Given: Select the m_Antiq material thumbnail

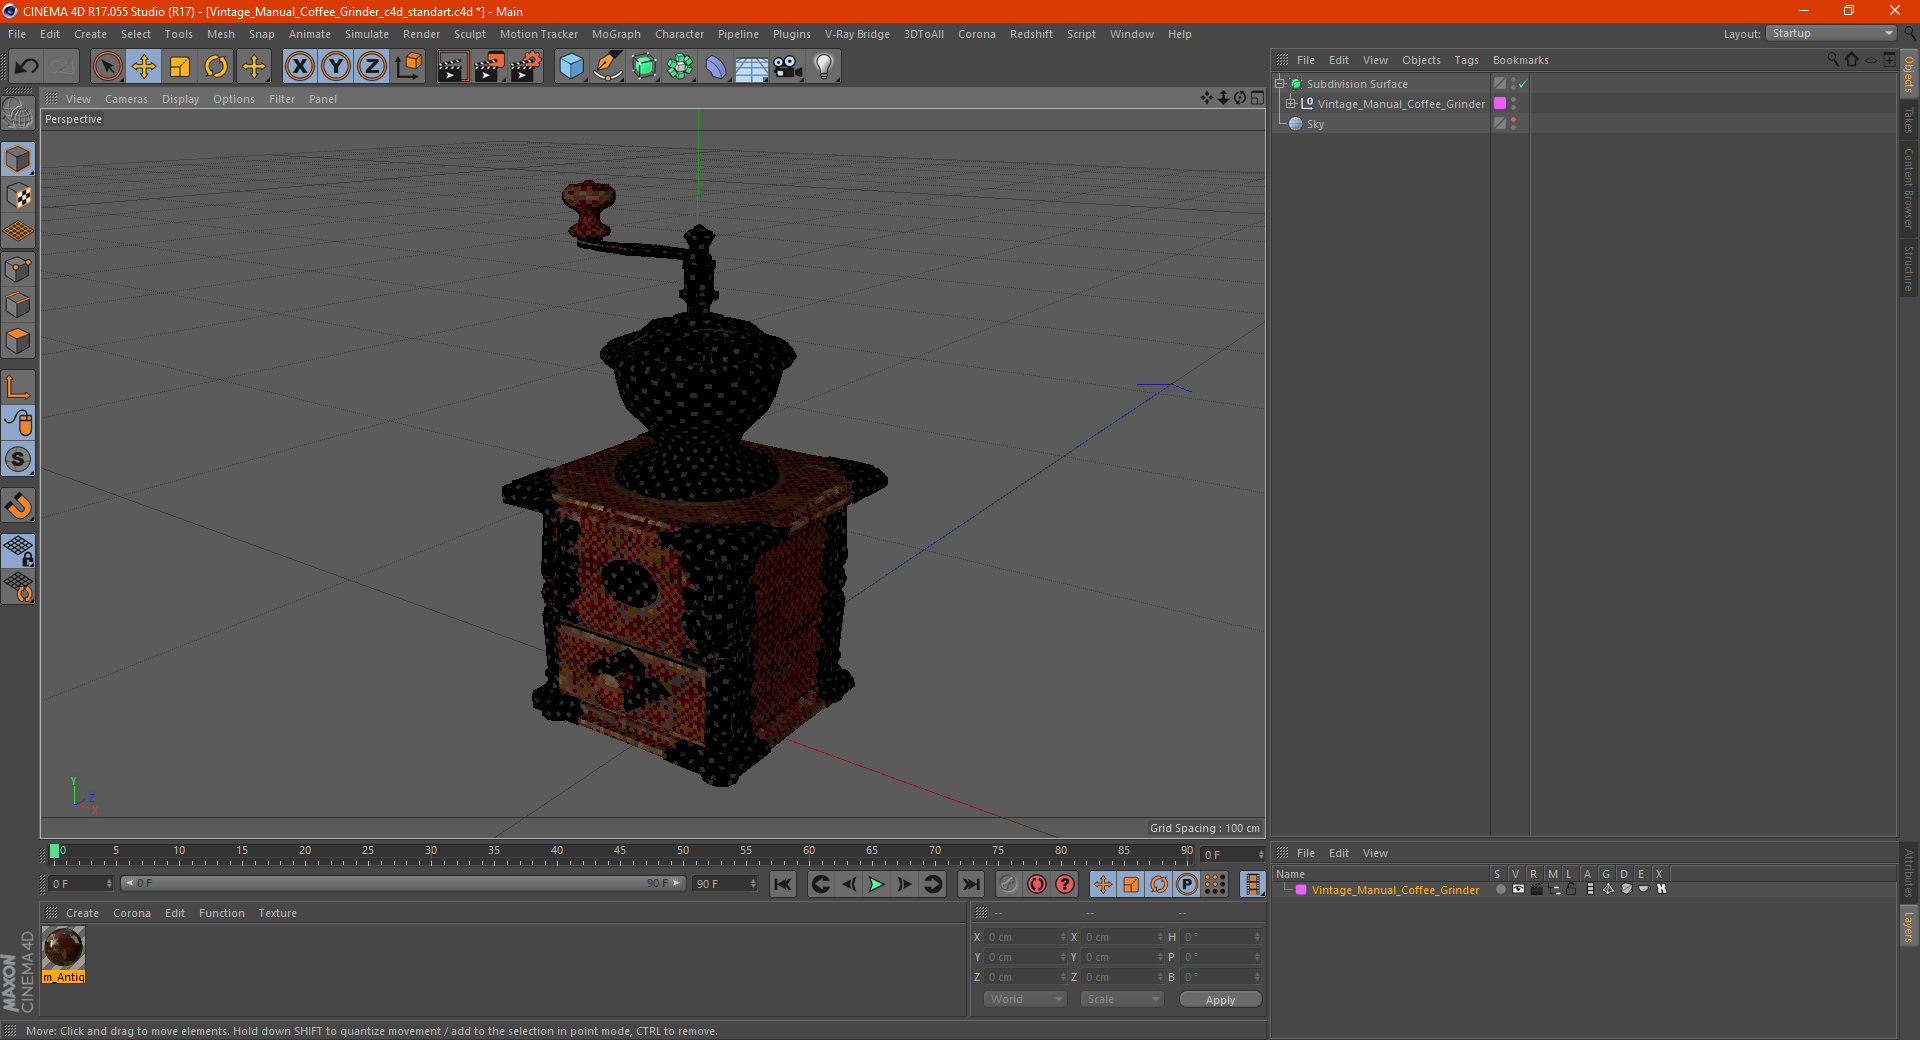Looking at the screenshot, I should point(64,948).
